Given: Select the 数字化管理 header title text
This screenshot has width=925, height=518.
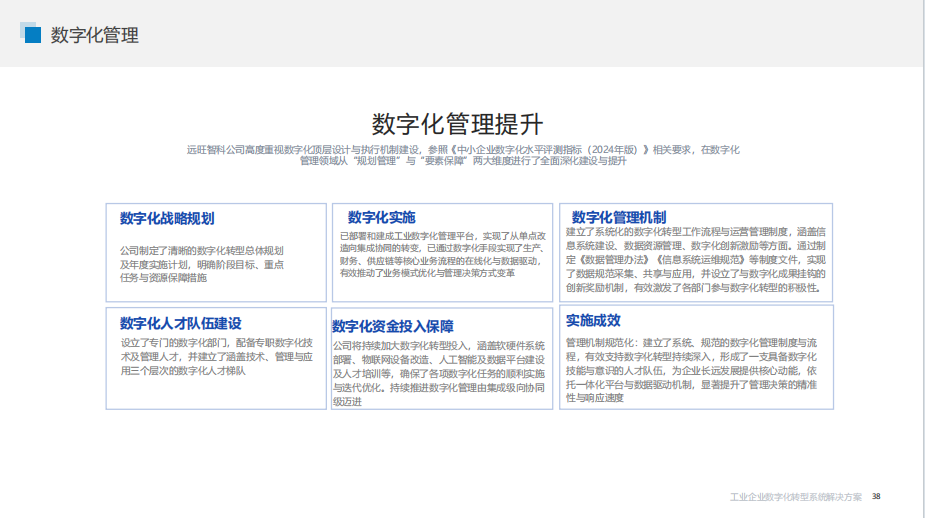Looking at the screenshot, I should [x=95, y=36].
